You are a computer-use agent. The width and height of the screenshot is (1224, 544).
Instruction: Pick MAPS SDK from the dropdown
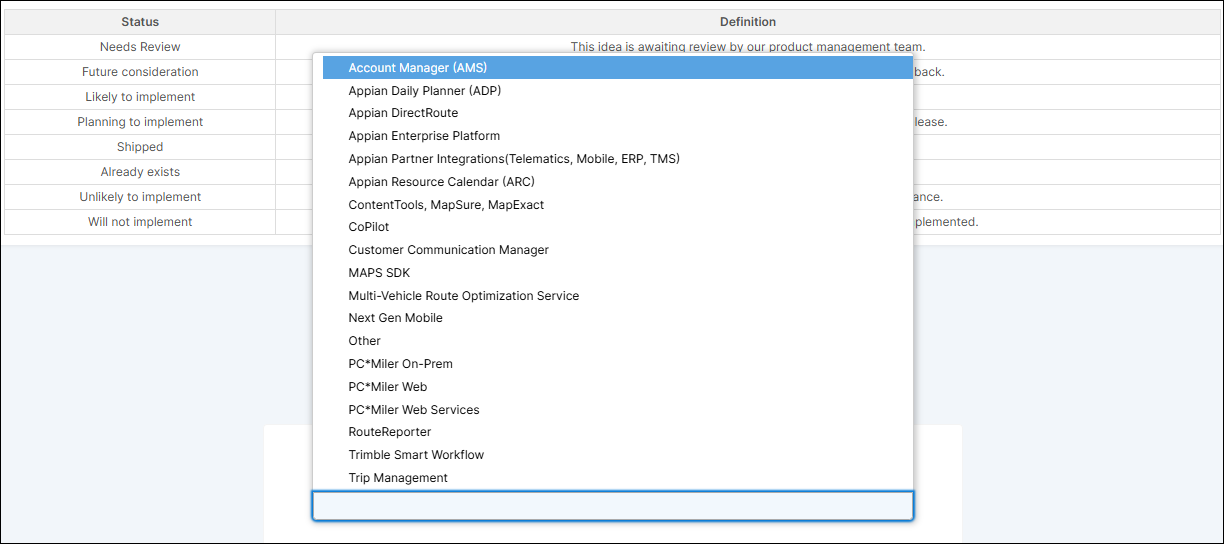[379, 273]
